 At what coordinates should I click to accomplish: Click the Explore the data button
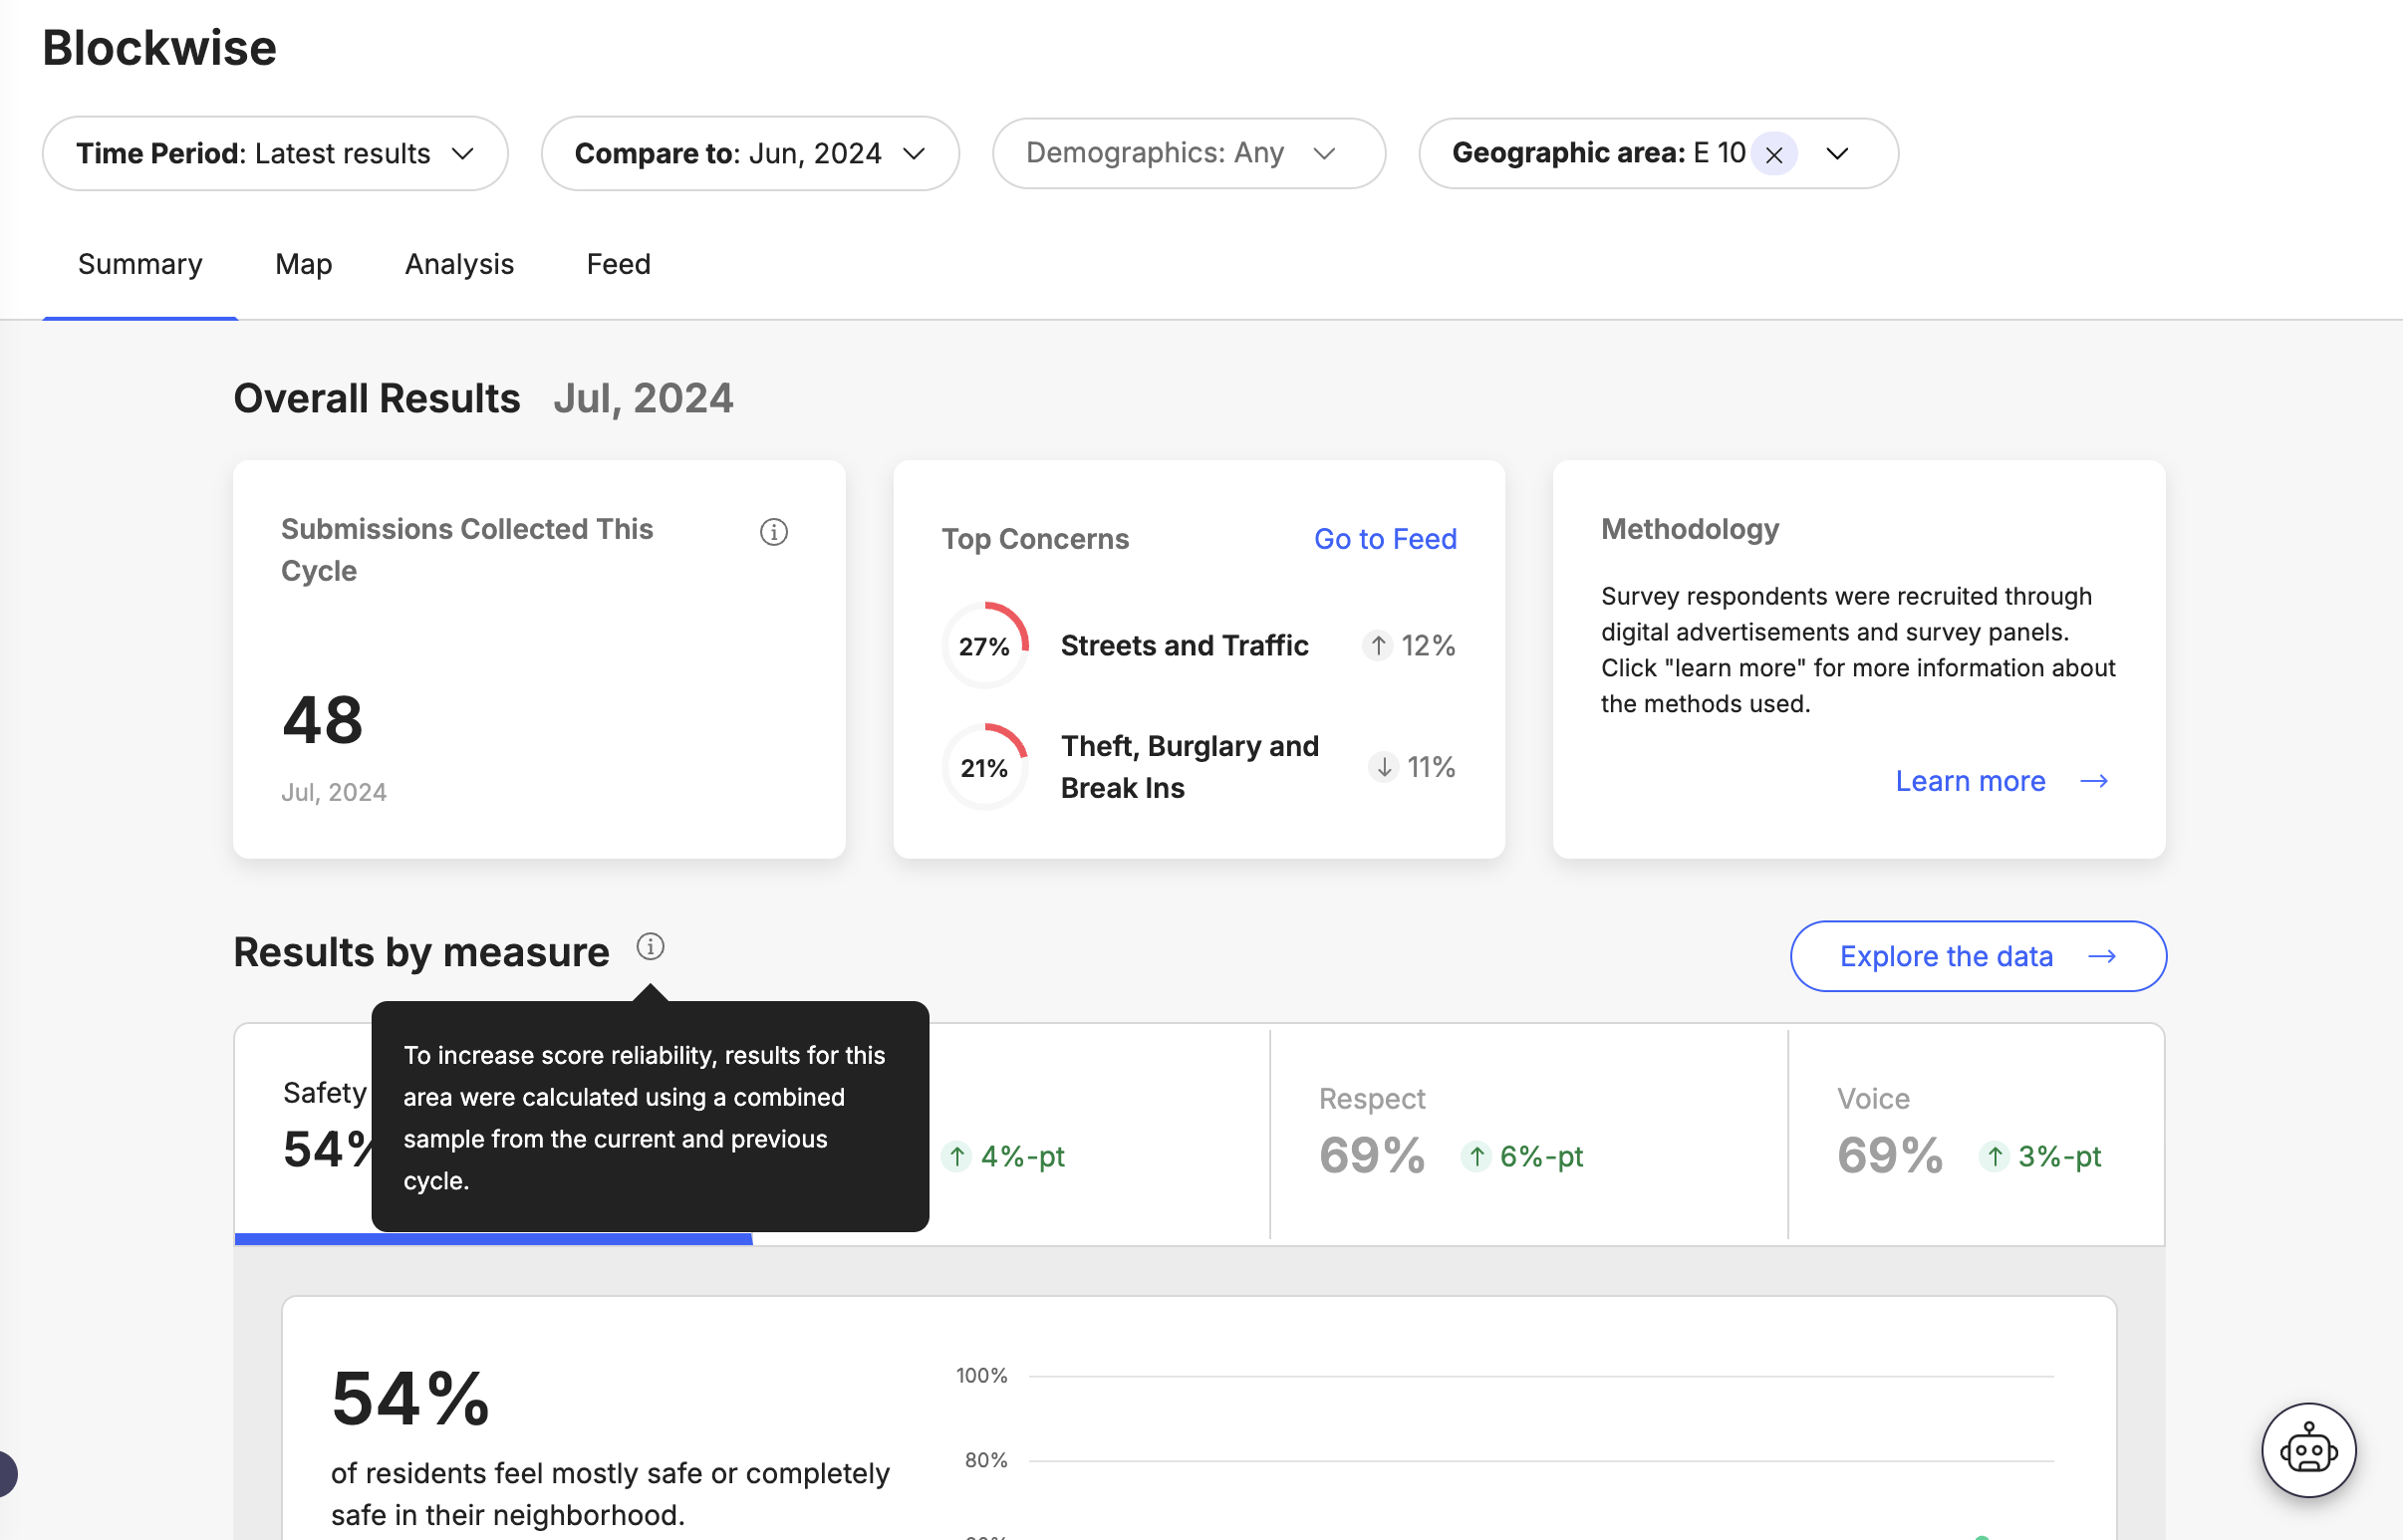click(x=1977, y=956)
